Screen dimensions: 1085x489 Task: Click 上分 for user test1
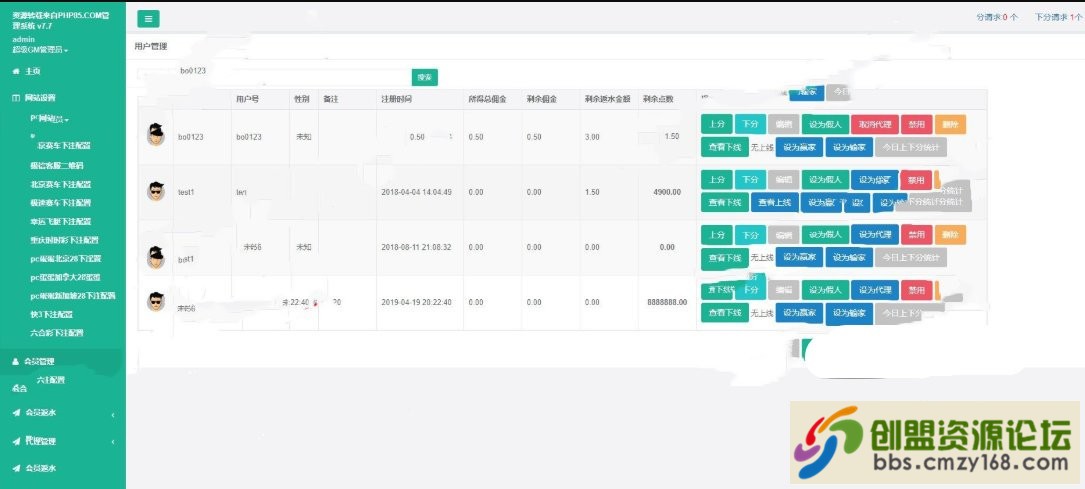[716, 180]
